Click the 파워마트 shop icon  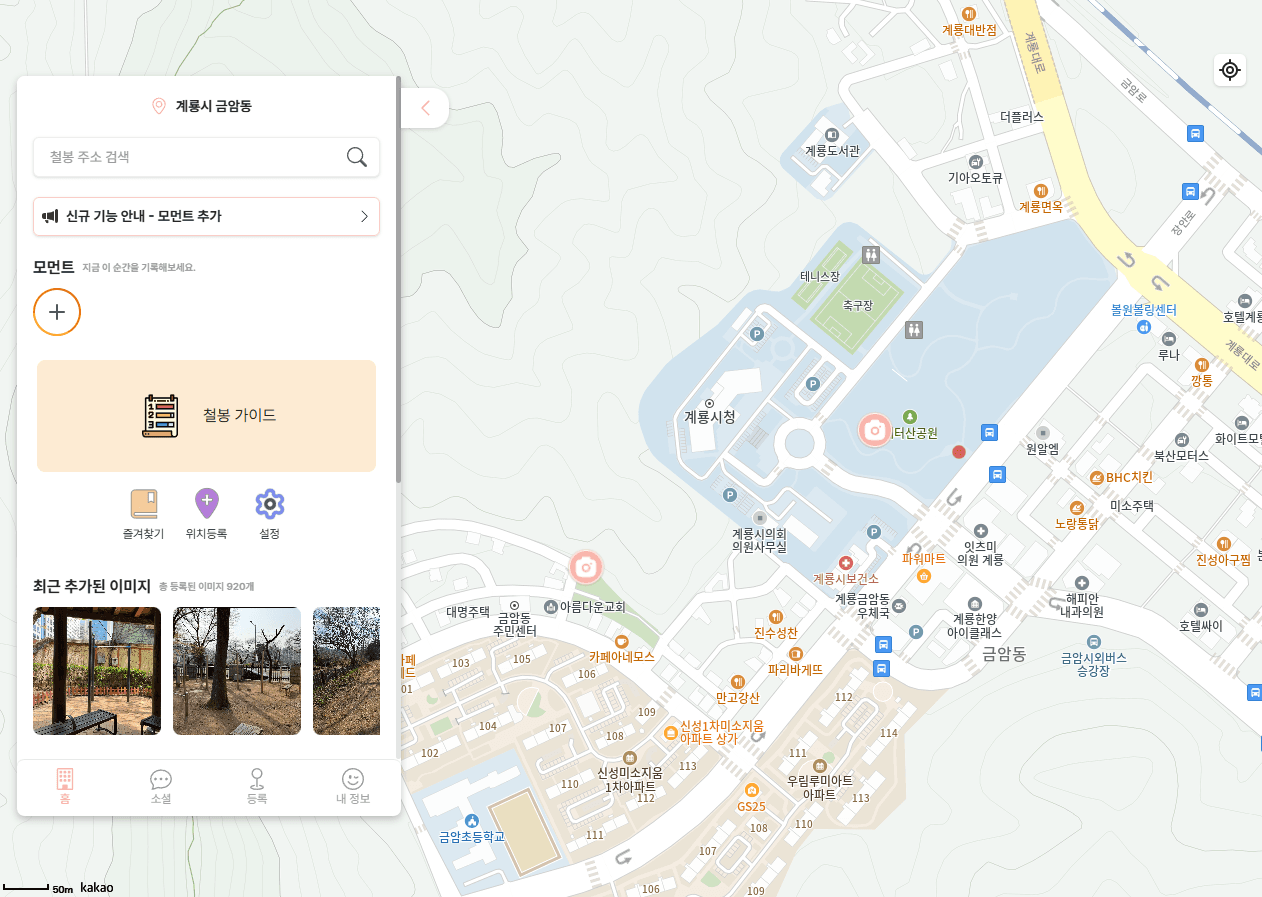(925, 575)
